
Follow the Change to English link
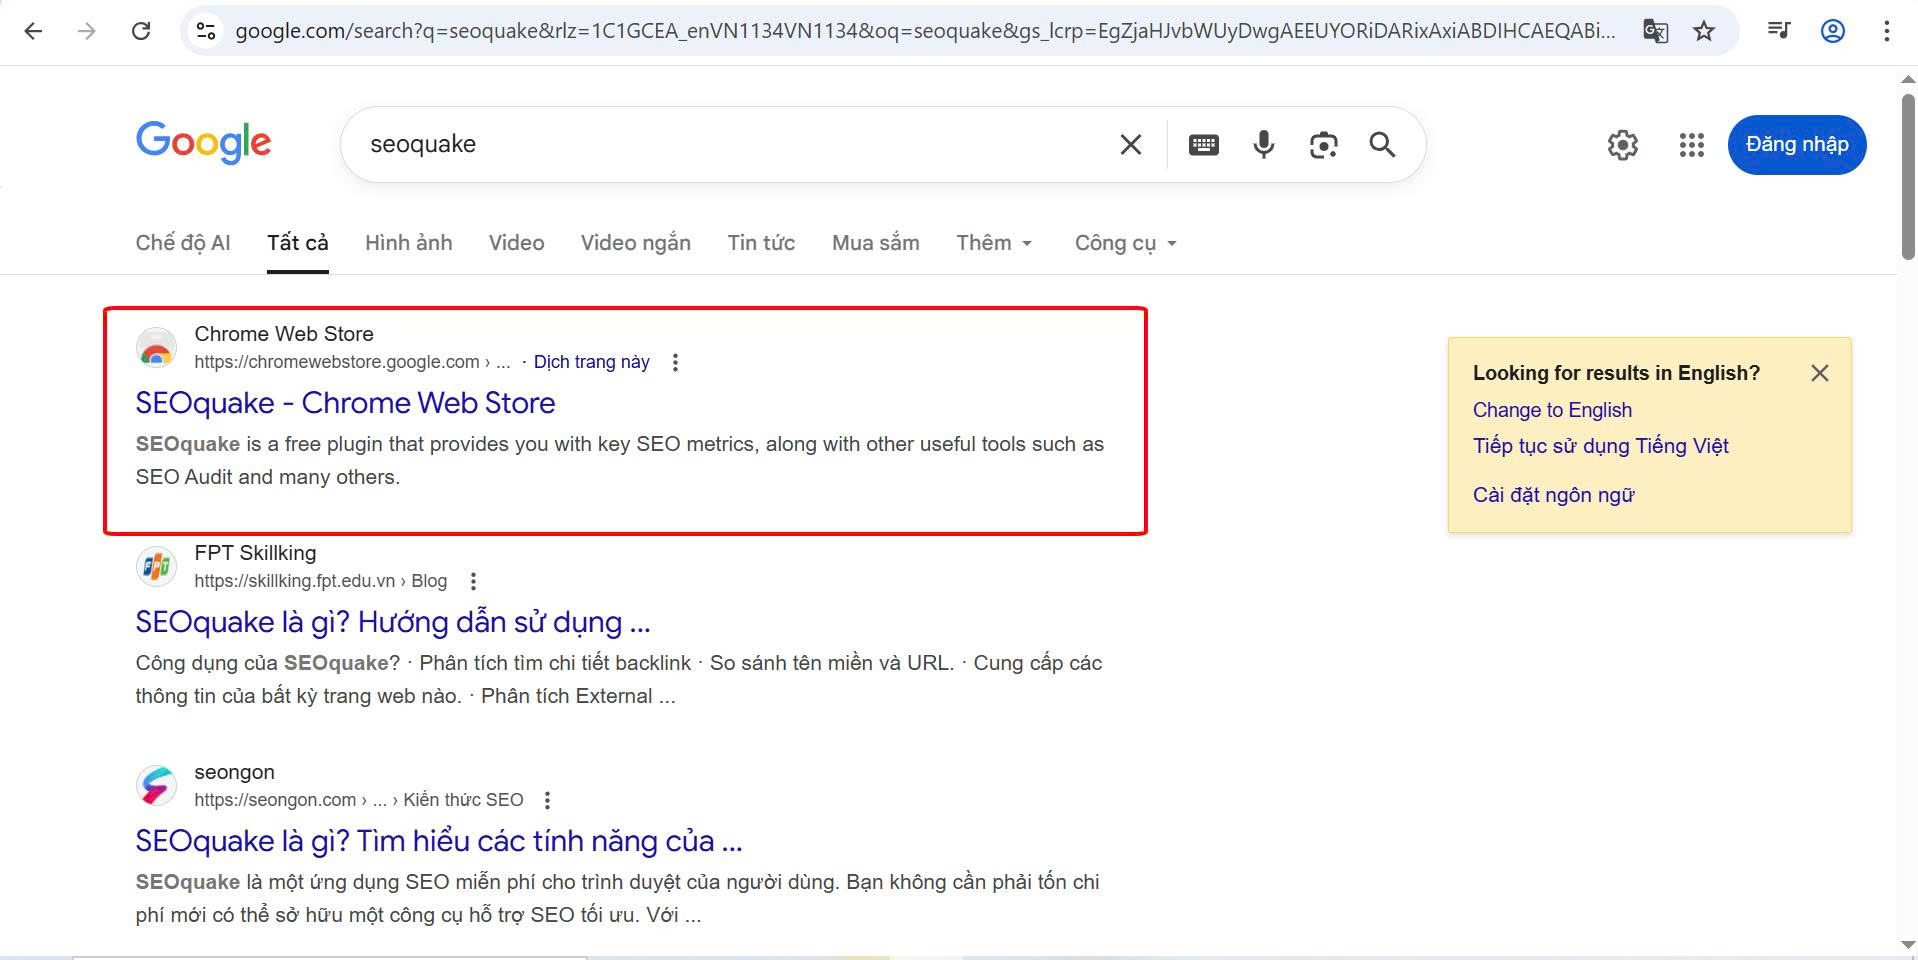point(1551,409)
